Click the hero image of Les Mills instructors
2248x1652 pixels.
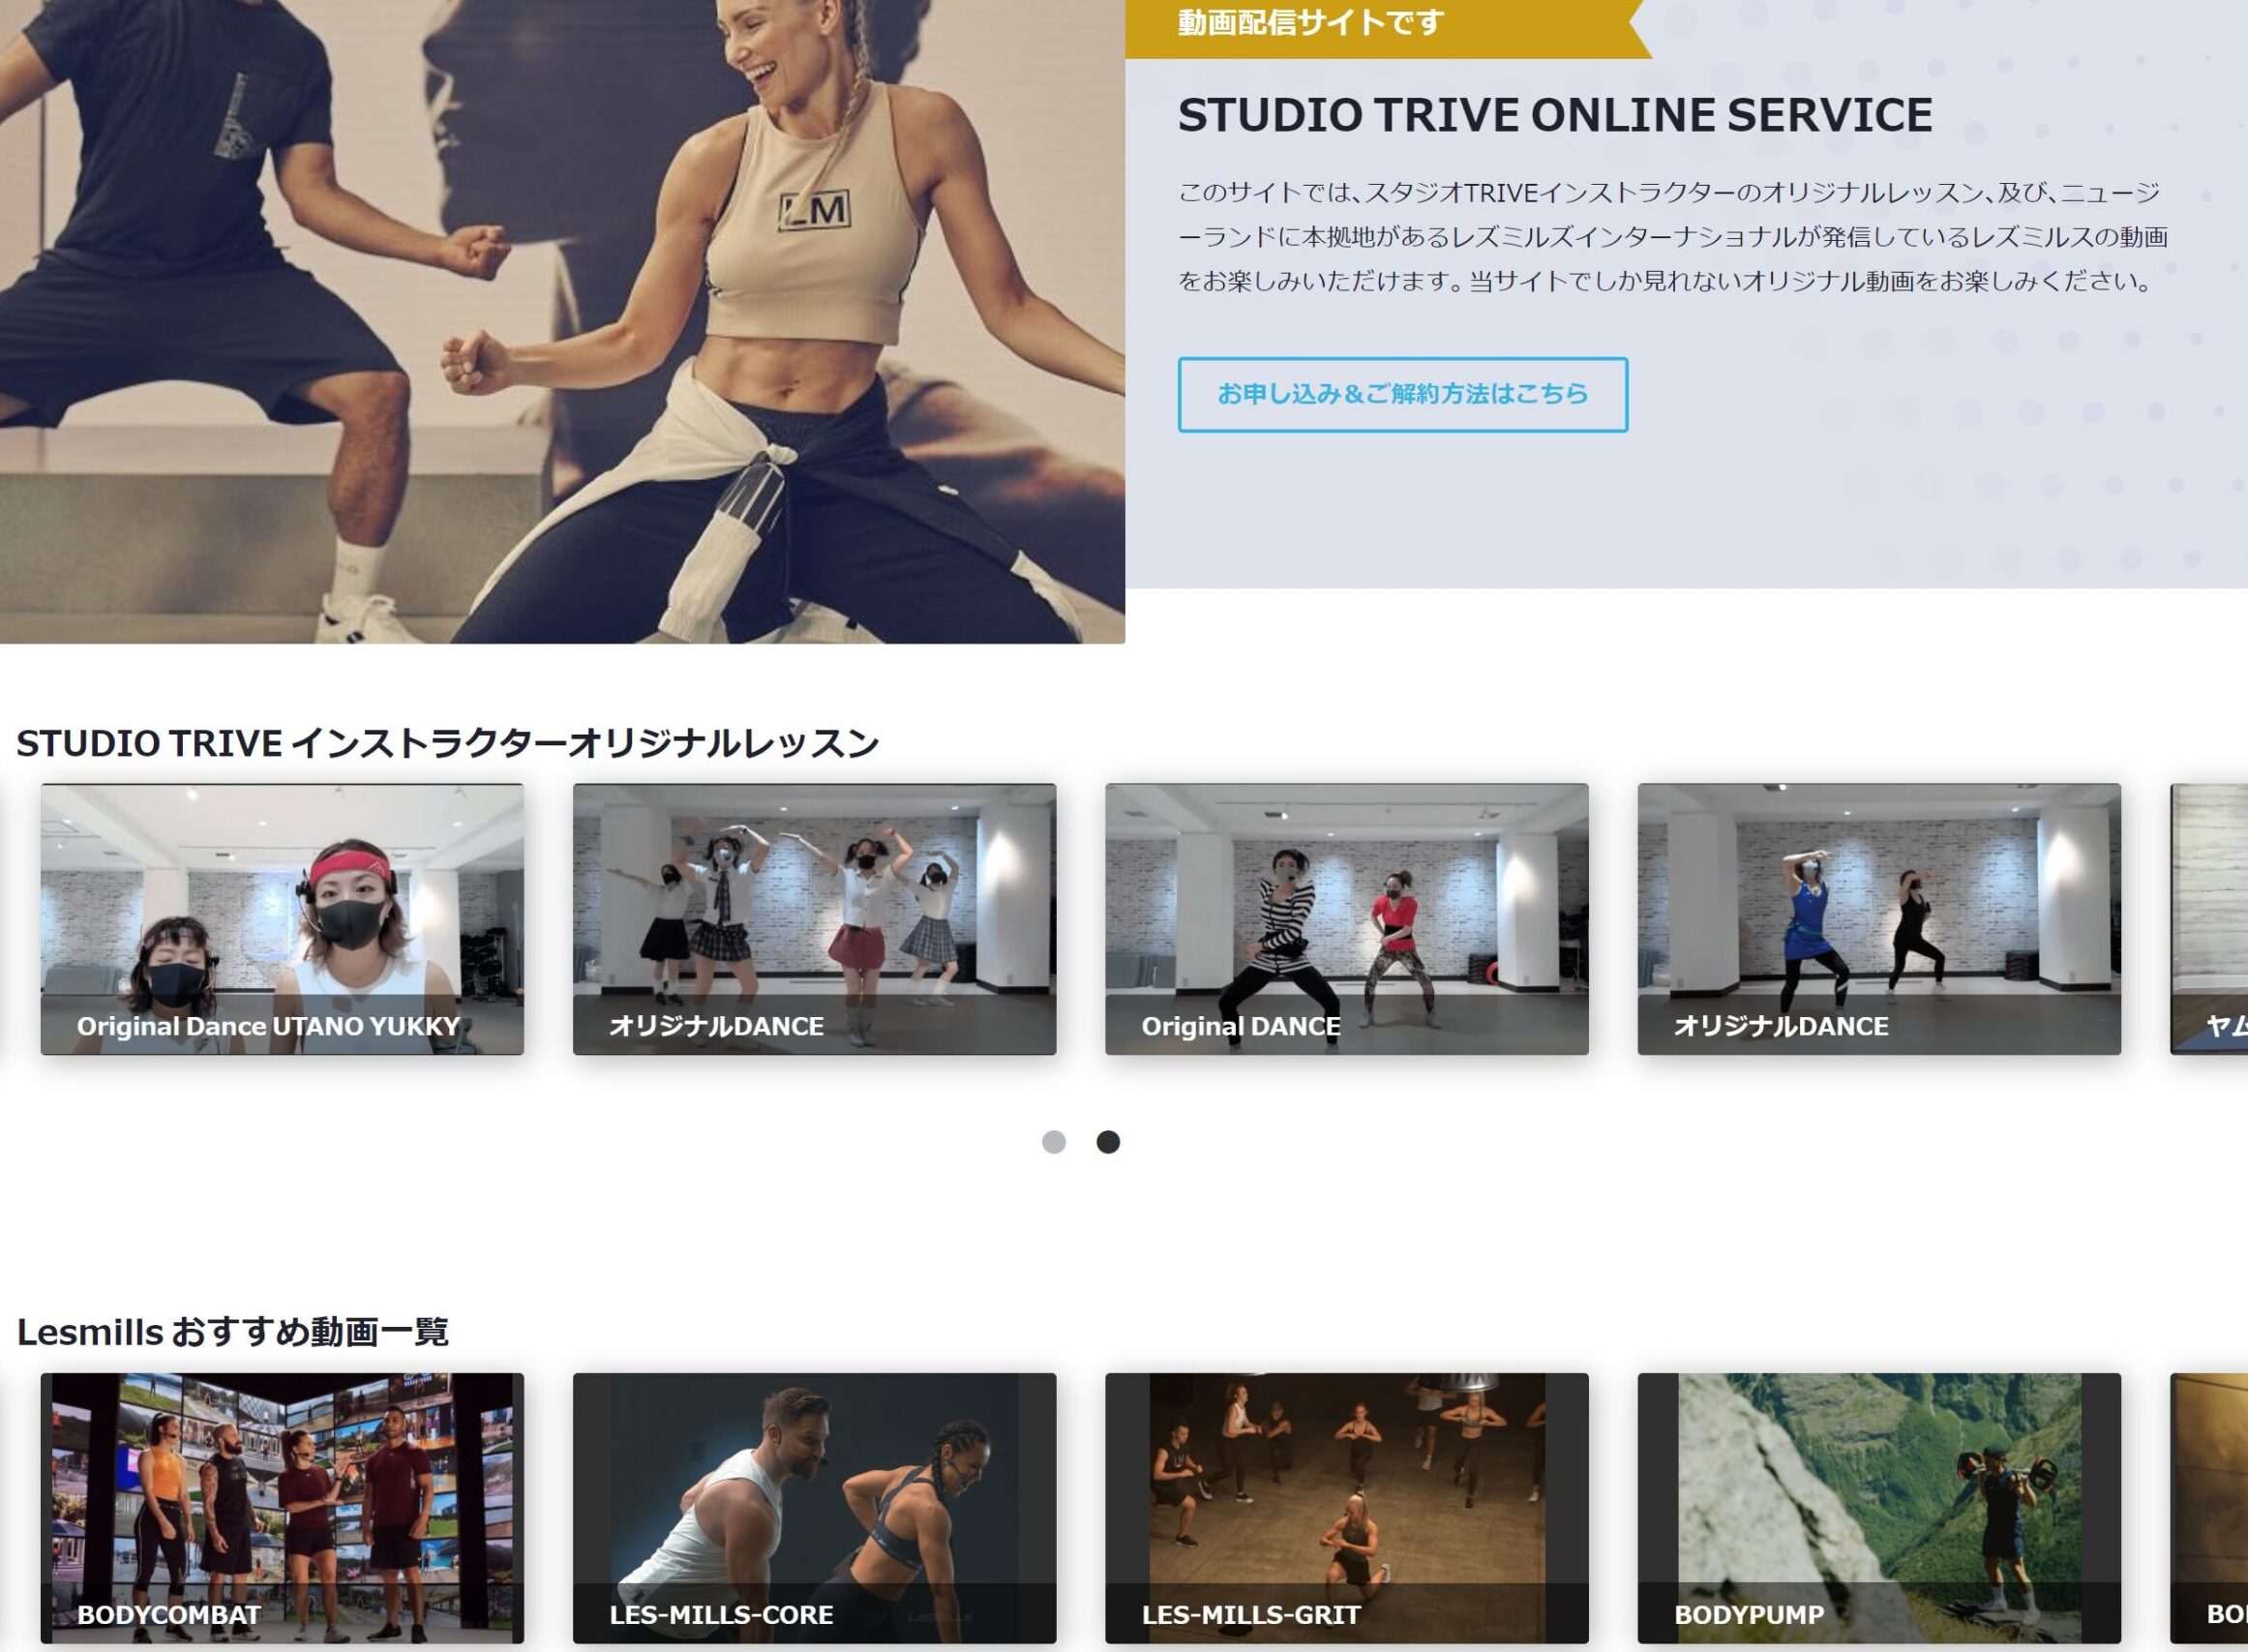562,321
